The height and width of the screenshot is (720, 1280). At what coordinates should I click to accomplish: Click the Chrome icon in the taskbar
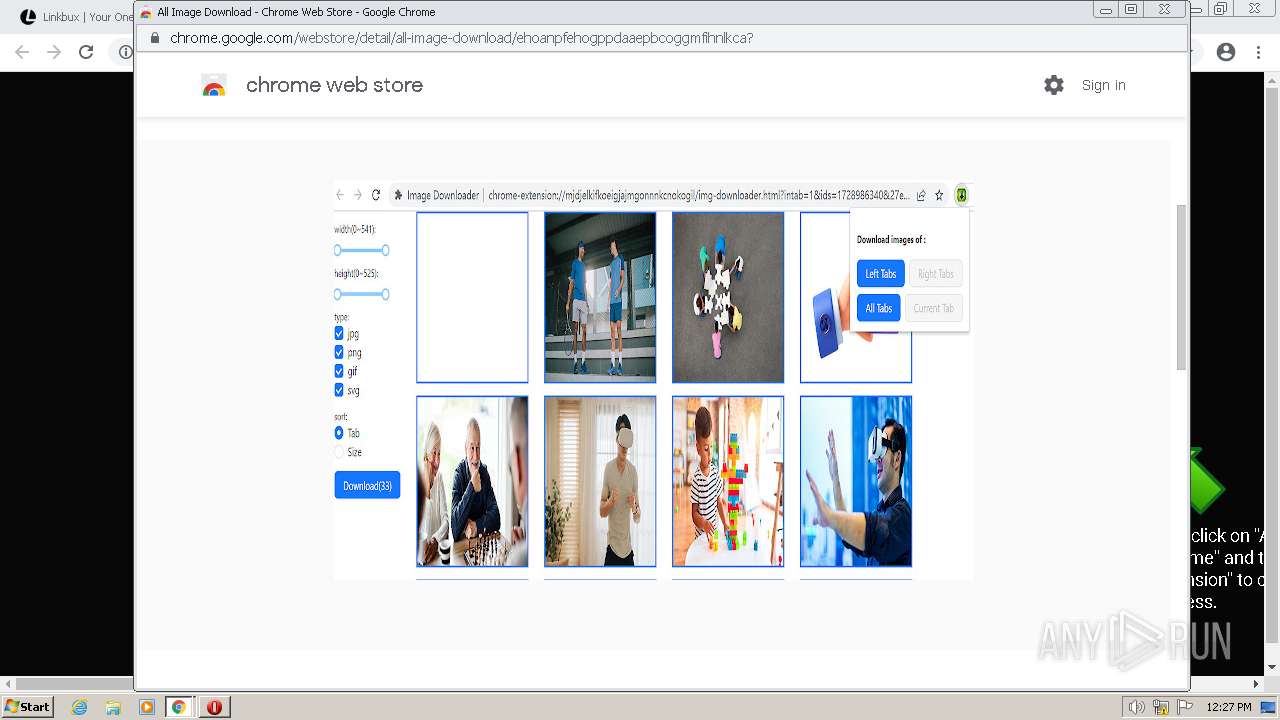pos(179,707)
